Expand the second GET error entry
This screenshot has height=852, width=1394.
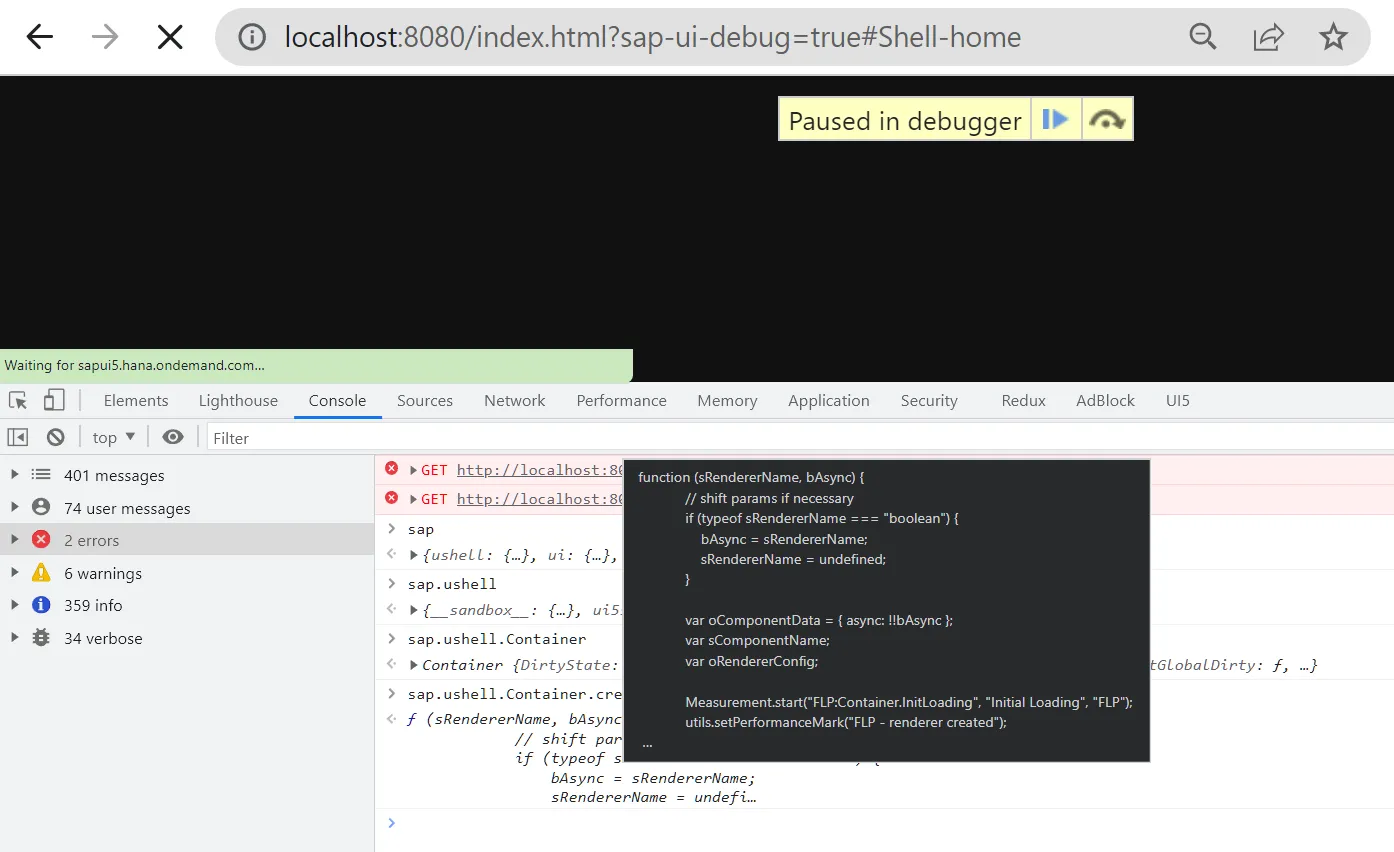pos(413,499)
